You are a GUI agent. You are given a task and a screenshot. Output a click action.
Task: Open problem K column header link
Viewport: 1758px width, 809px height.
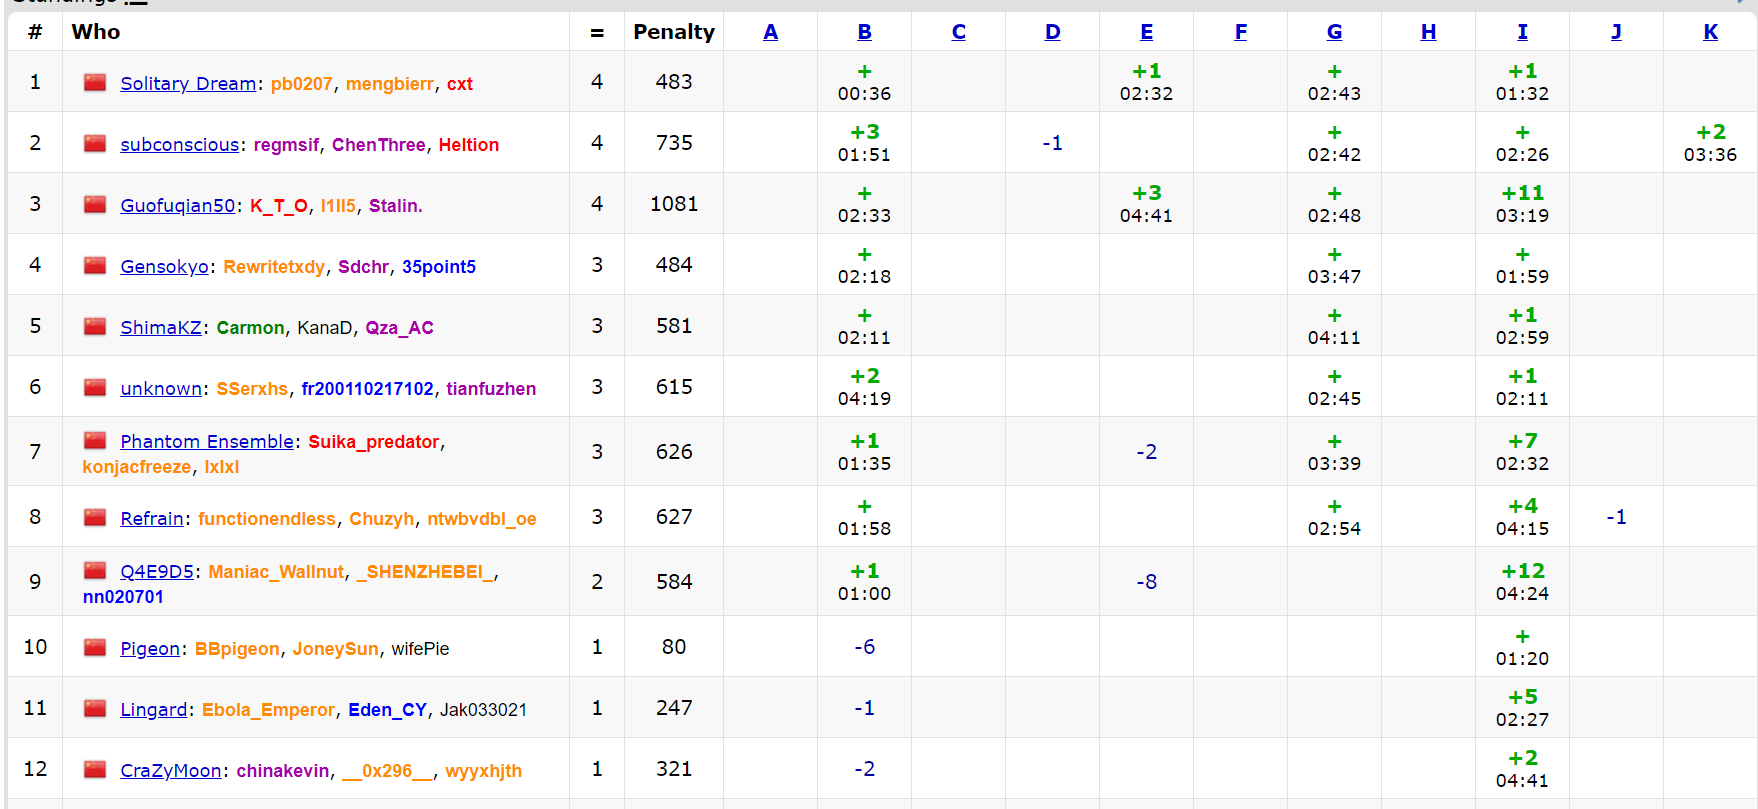coord(1710,32)
